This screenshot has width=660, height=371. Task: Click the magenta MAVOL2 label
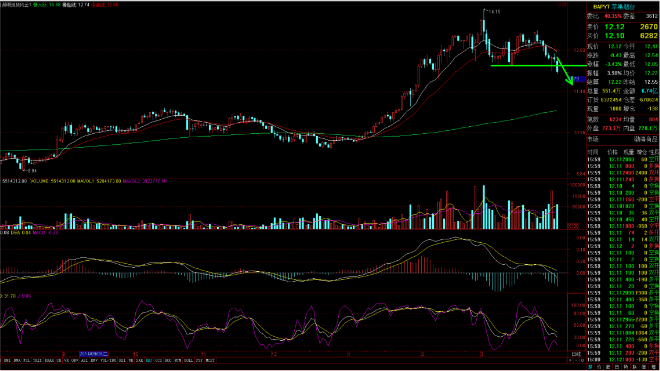click(x=144, y=181)
